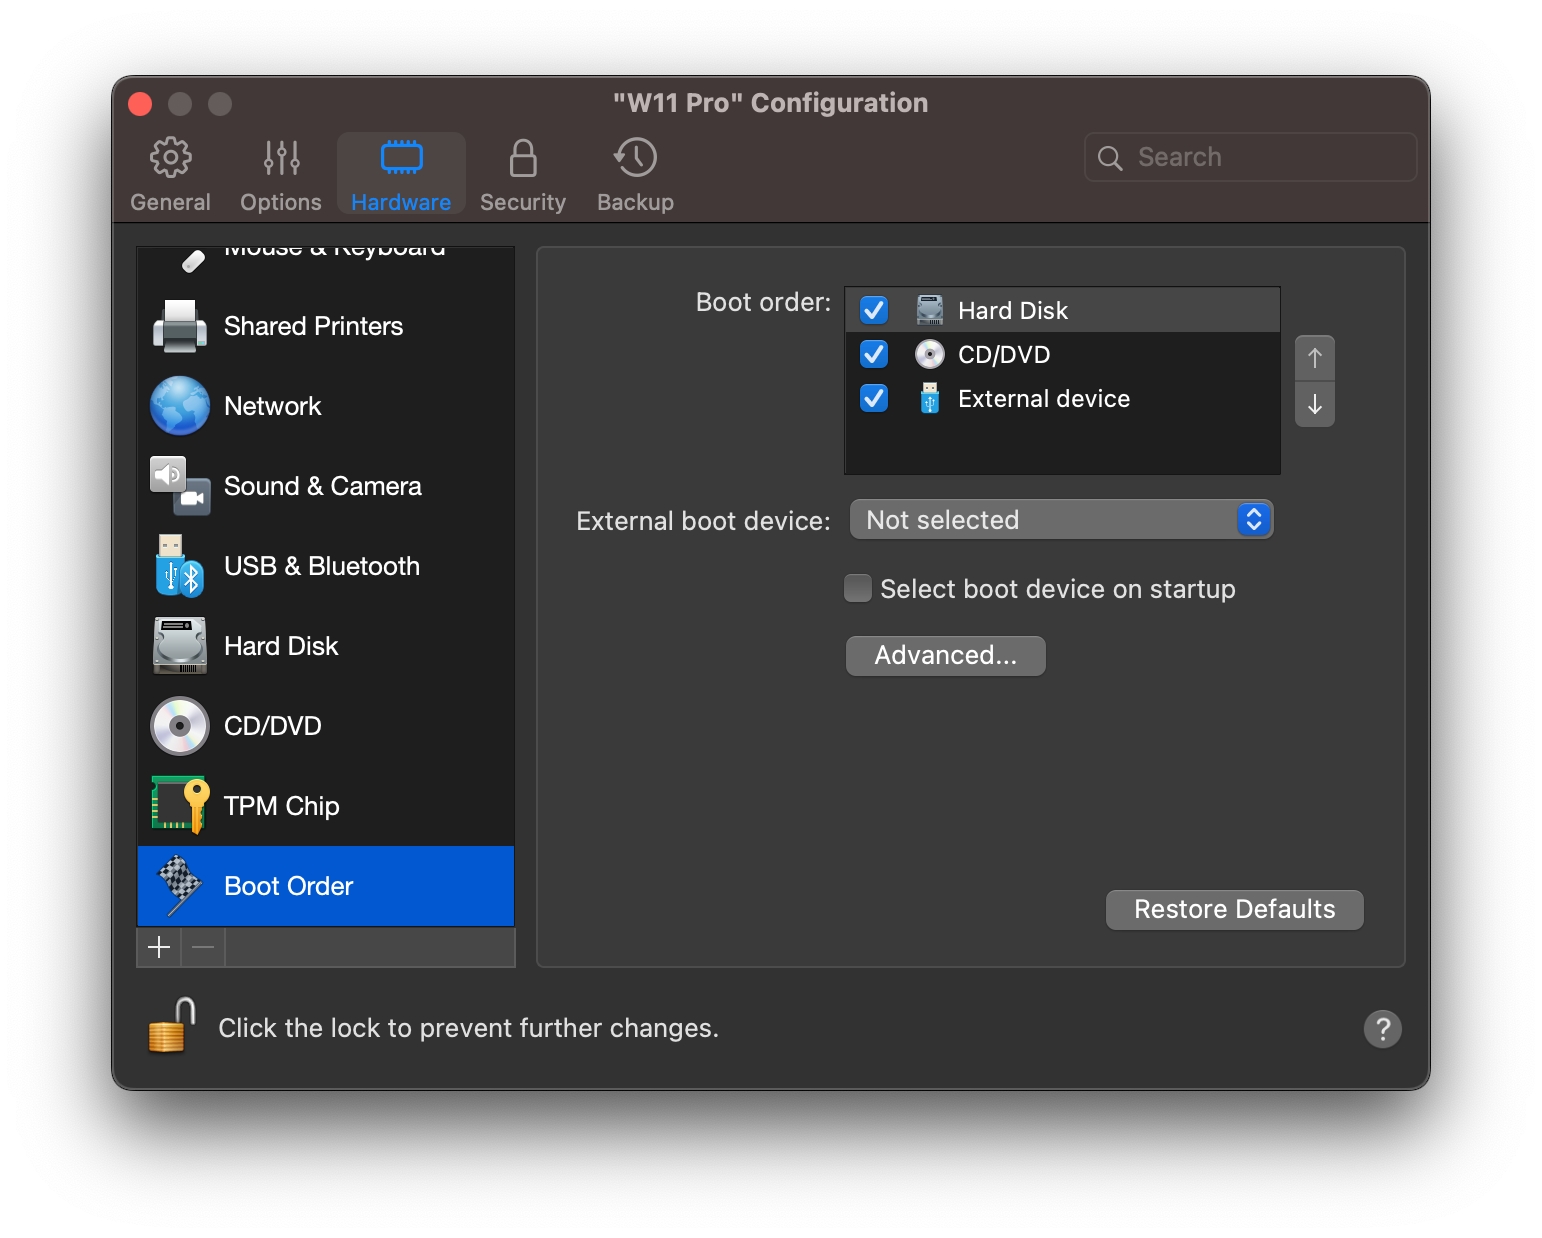Select the CD/DVD sidebar item

click(272, 726)
